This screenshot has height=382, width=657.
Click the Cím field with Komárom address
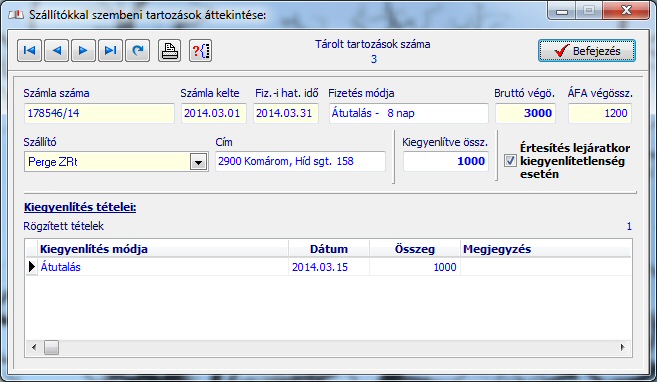click(300, 161)
